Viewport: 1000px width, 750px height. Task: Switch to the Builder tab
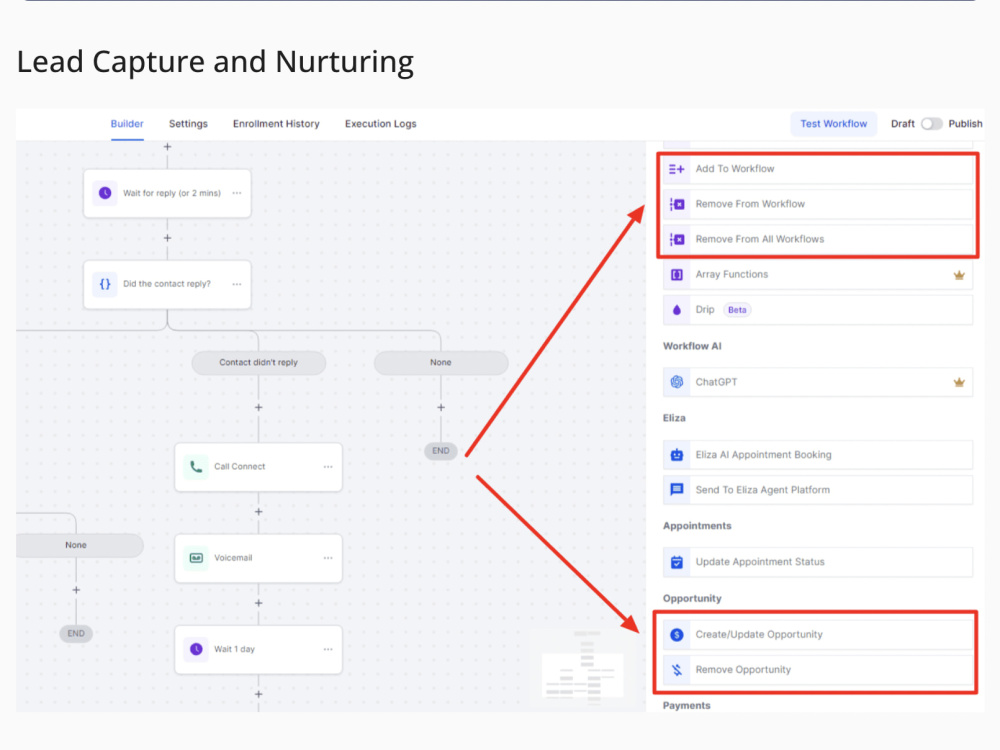click(x=127, y=124)
